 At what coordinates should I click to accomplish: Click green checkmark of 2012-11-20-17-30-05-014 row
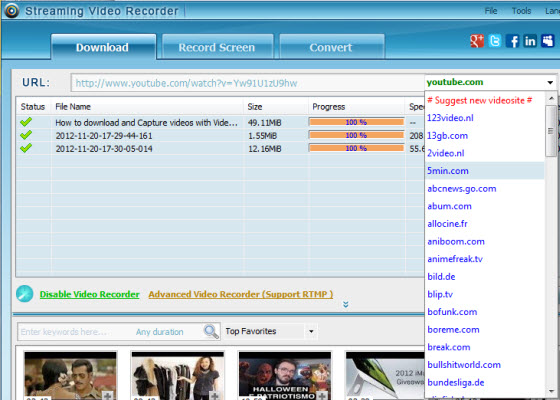tap(26, 148)
